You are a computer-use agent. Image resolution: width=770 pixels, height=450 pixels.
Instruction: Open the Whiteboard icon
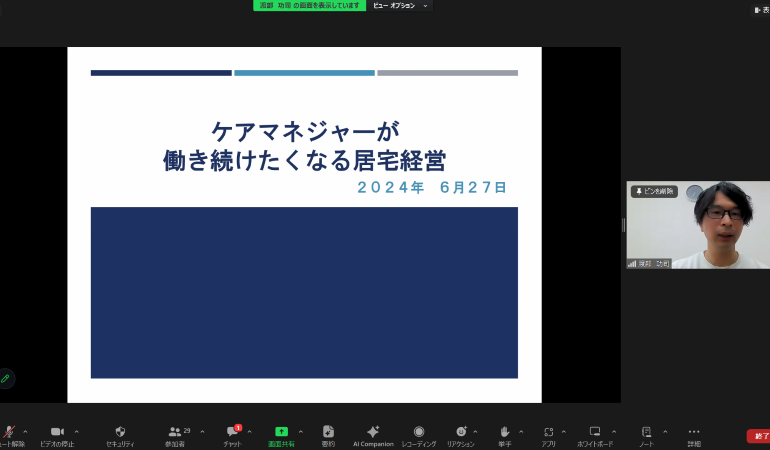coord(595,432)
